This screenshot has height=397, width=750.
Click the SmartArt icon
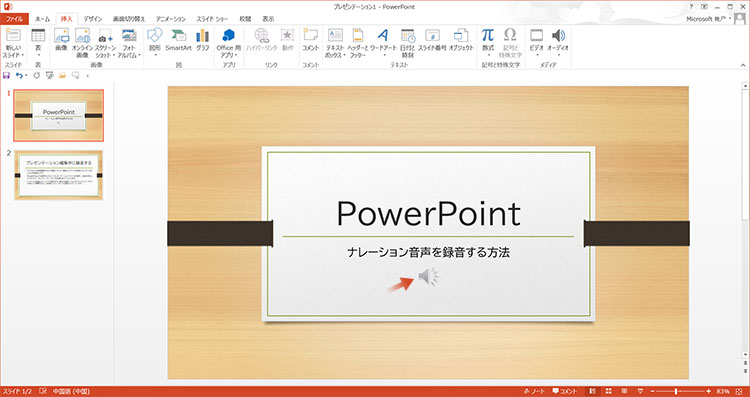point(178,39)
